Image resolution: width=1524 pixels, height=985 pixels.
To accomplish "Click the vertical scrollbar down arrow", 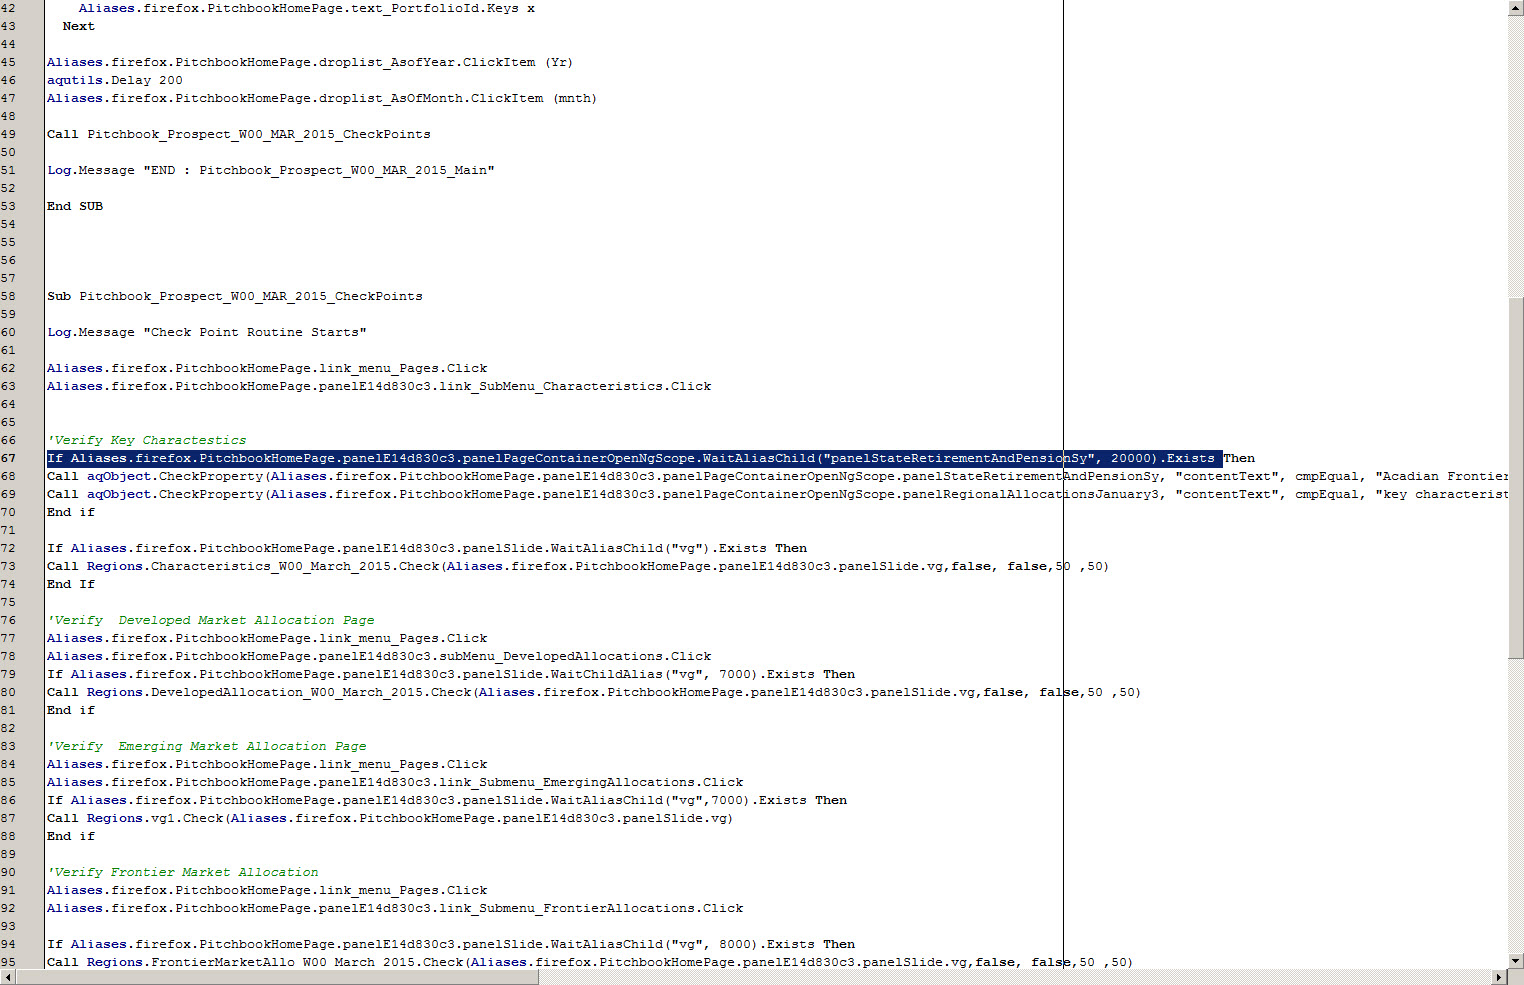I will (1515, 960).
